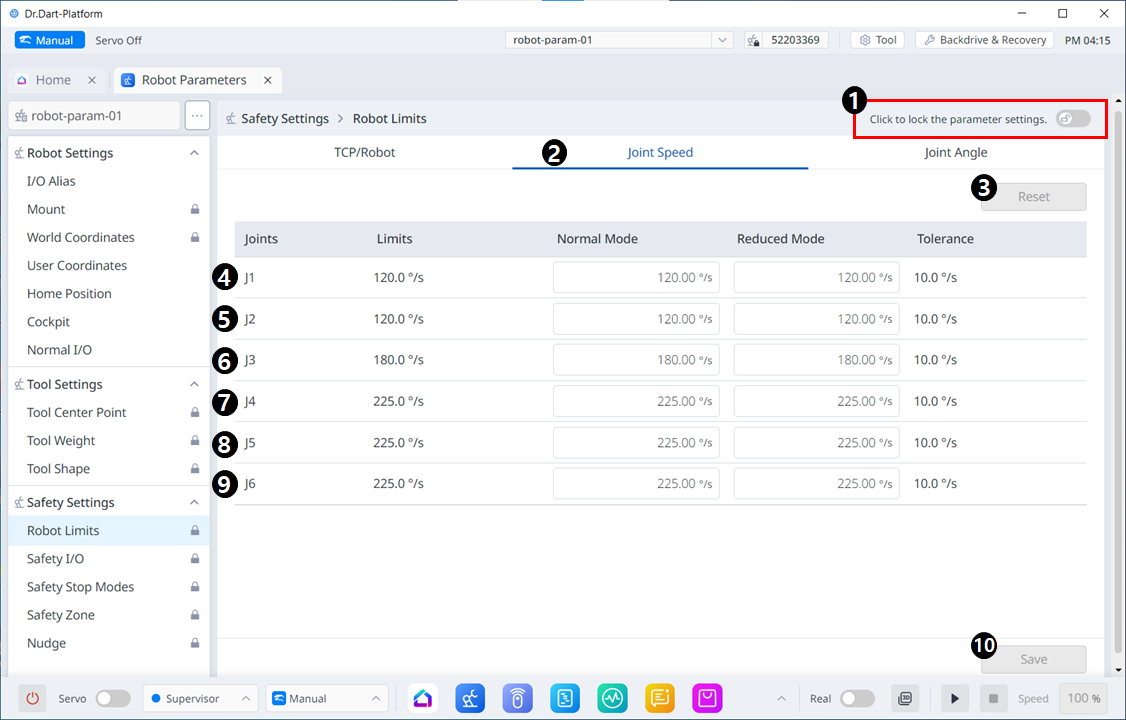Toggle the parameter settings lock switch
Image resolution: width=1126 pixels, height=720 pixels.
point(1073,119)
